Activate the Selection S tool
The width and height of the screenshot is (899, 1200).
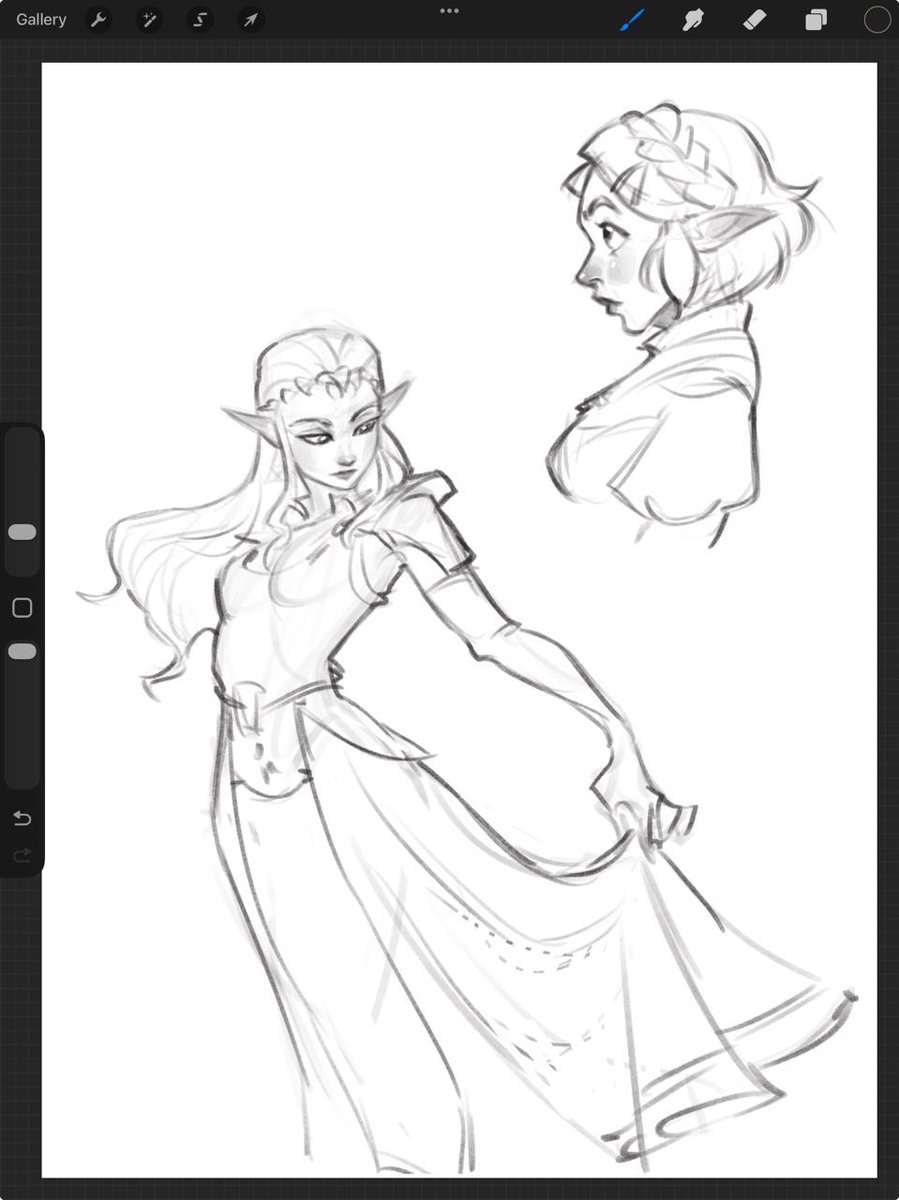tap(200, 20)
